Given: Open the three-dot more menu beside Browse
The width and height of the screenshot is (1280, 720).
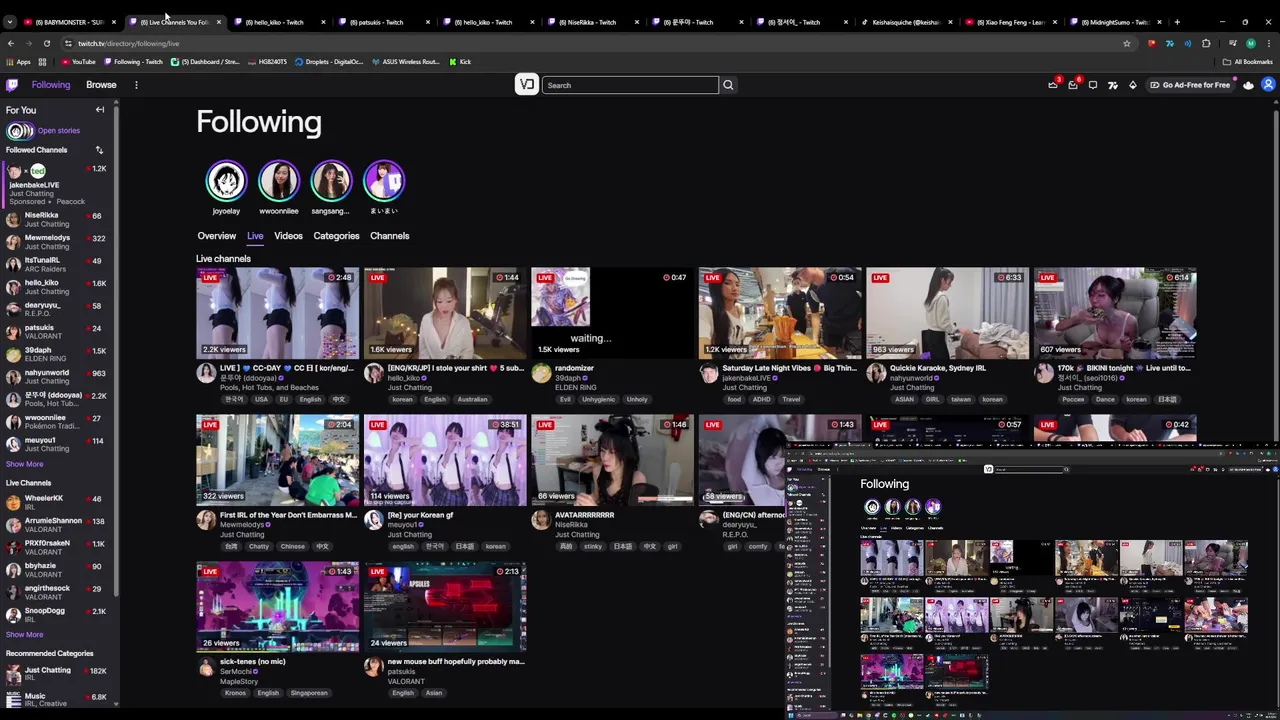Looking at the screenshot, I should 136,85.
